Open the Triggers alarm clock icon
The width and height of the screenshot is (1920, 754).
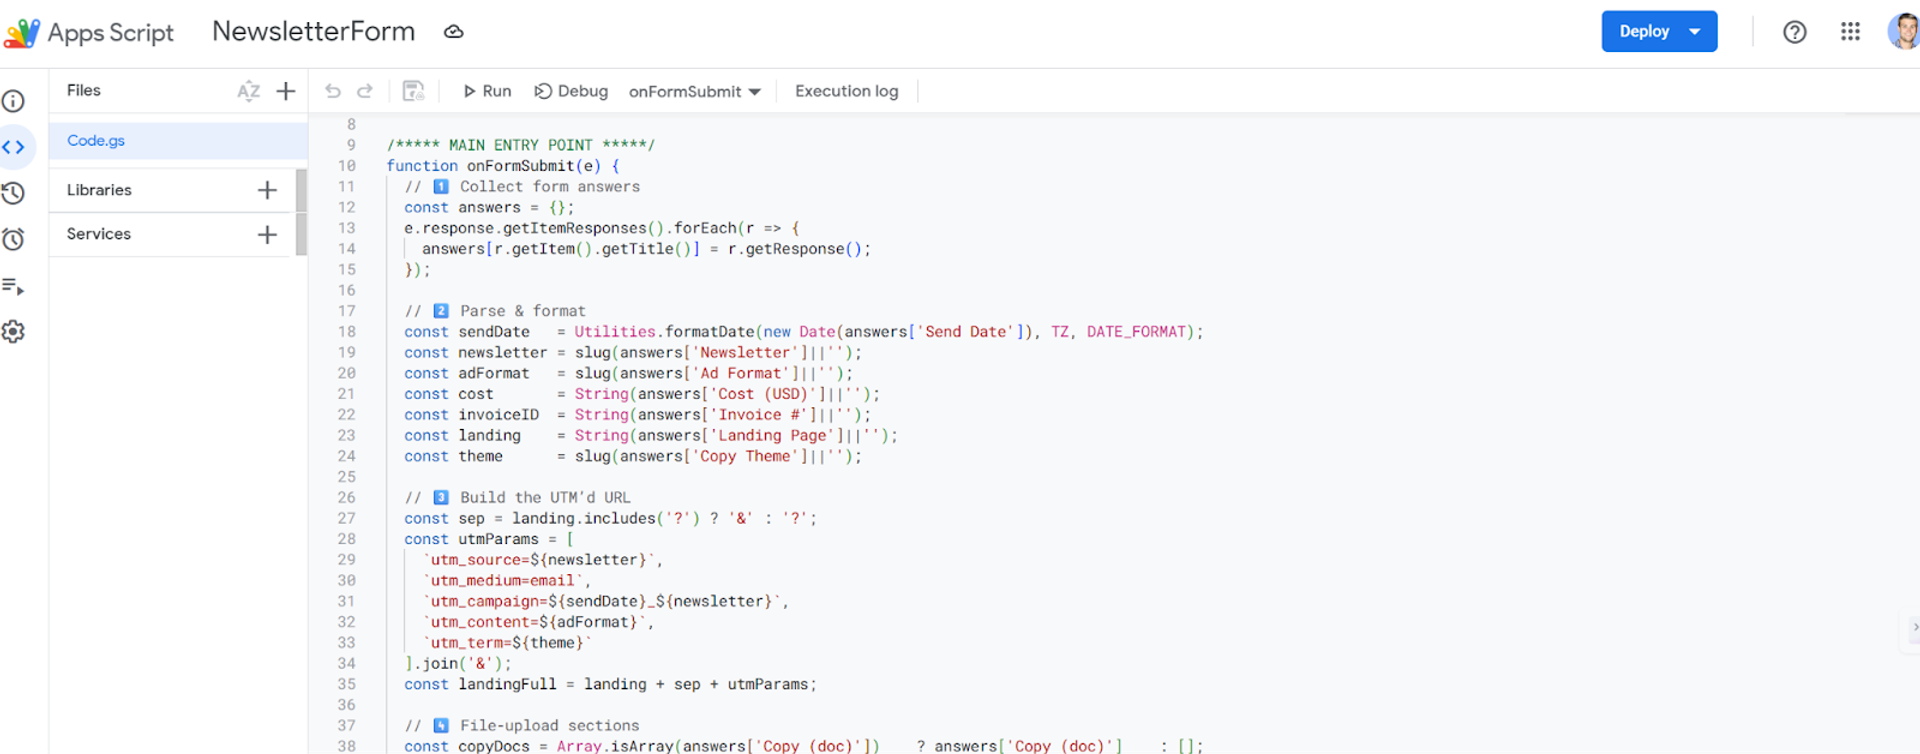pos(14,239)
